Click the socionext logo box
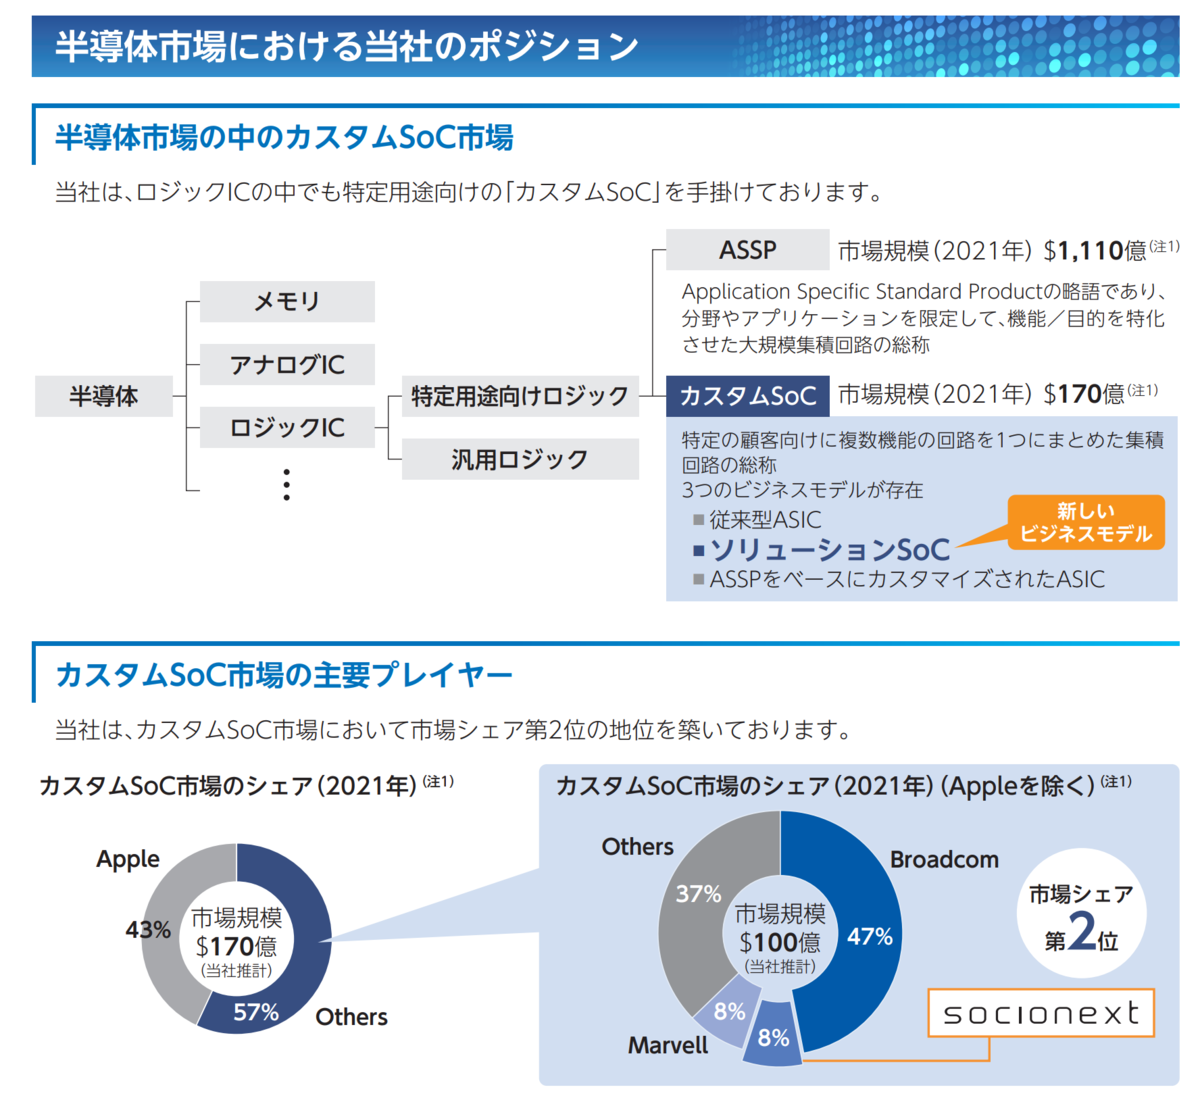Screen dimensions: 1200x1100 [x=1041, y=1013]
